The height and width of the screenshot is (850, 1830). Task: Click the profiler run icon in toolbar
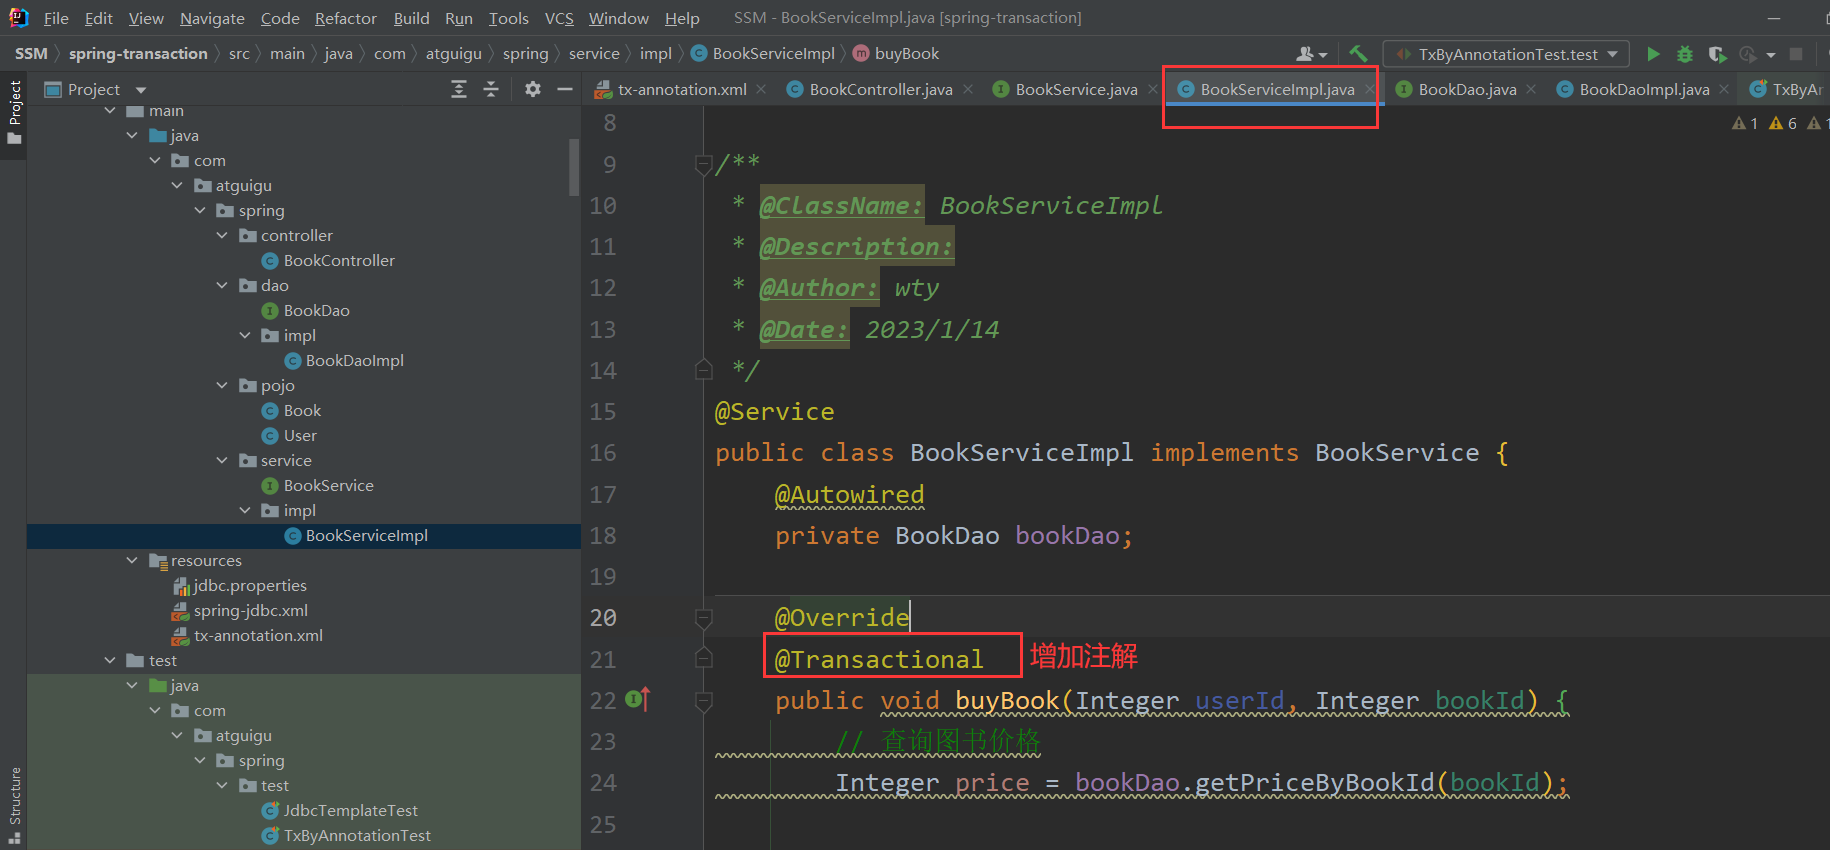[x=1748, y=54]
